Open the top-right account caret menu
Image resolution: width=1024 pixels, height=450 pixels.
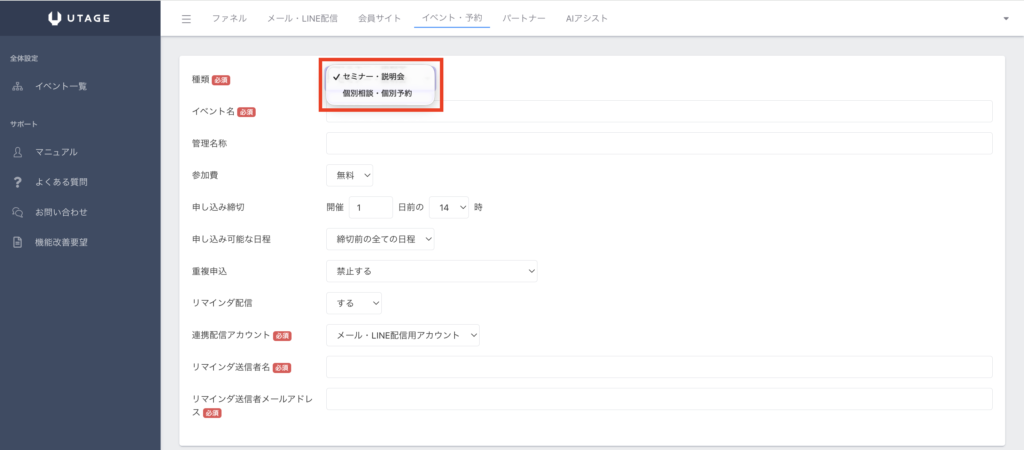[x=1005, y=19]
